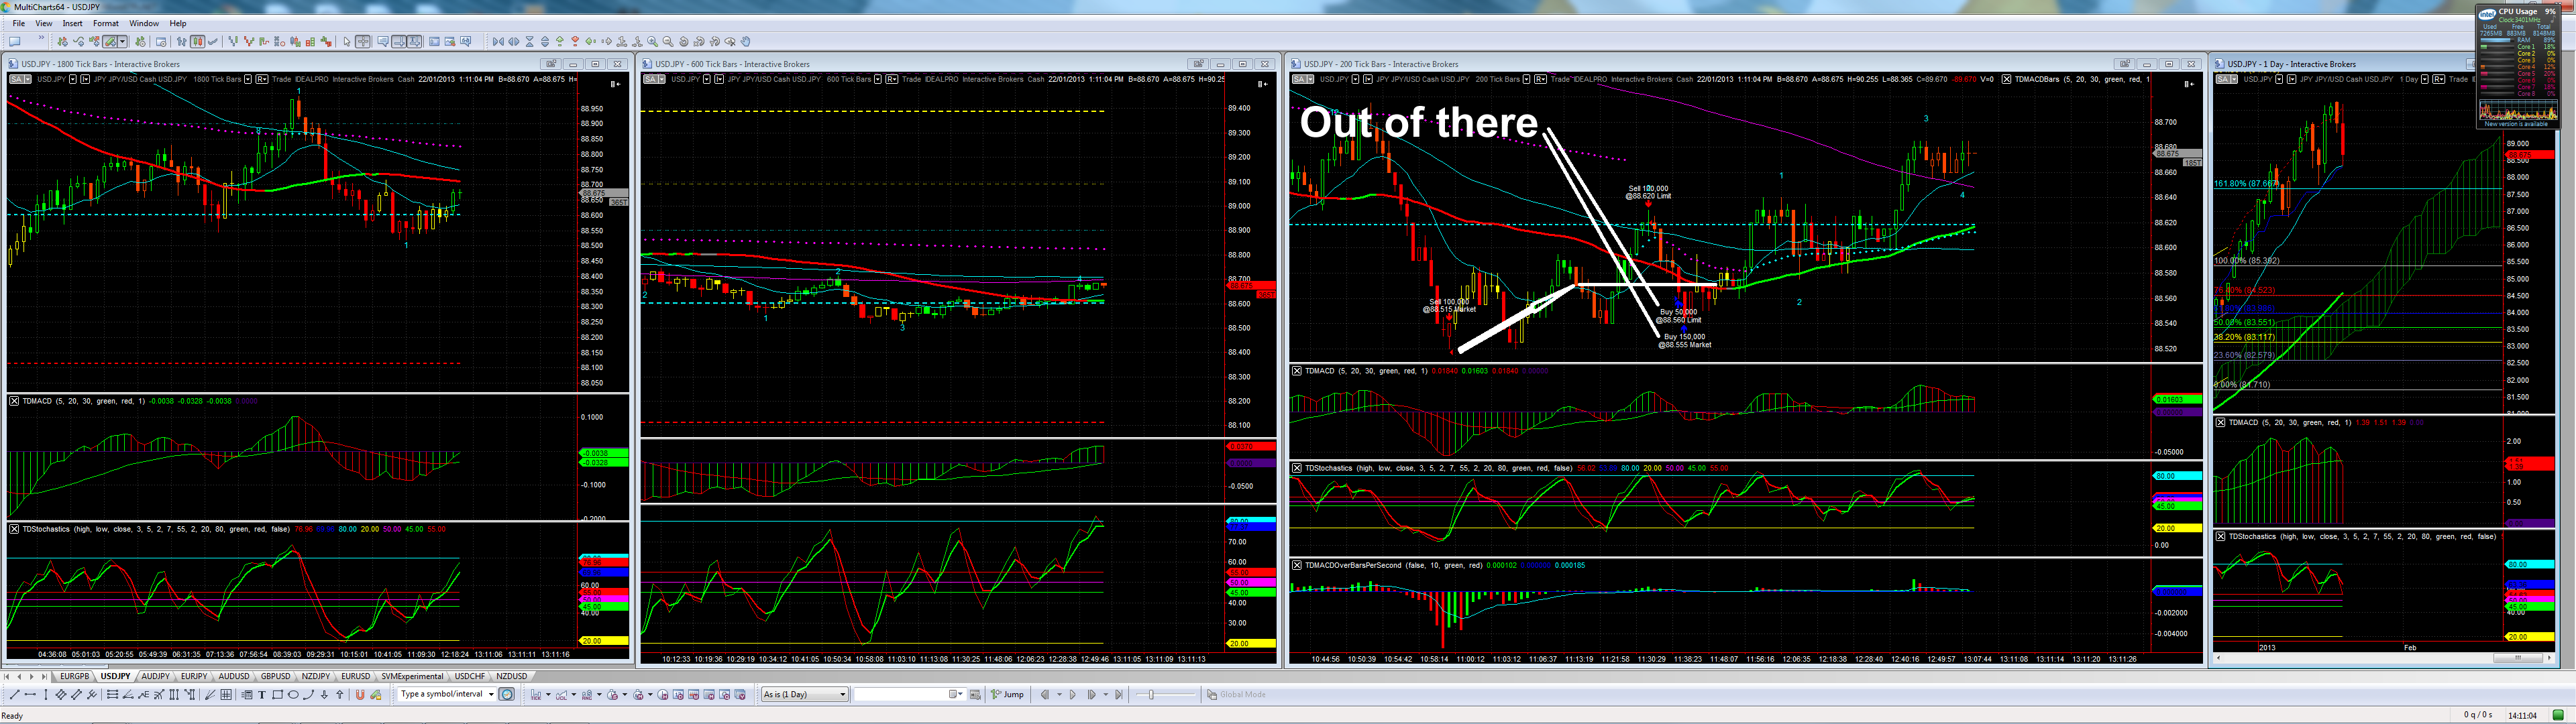Viewport: 2576px width, 724px height.
Task: Click the date input field beside Jump
Action: [x=910, y=695]
